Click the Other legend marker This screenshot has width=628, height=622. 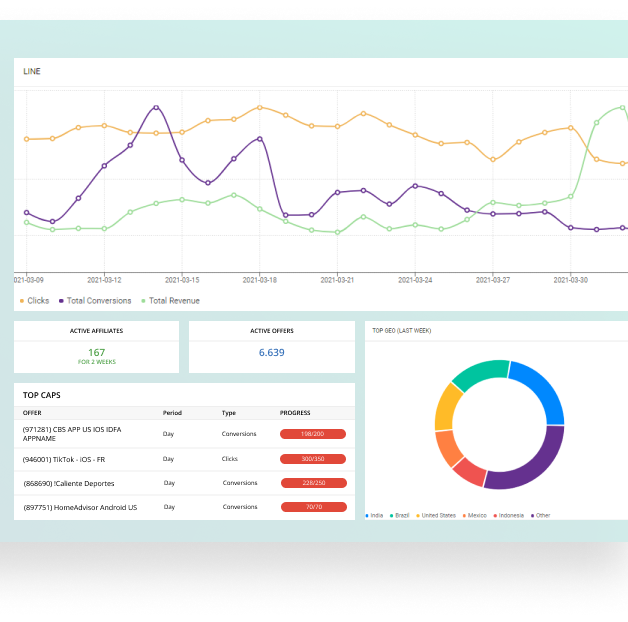point(533,515)
